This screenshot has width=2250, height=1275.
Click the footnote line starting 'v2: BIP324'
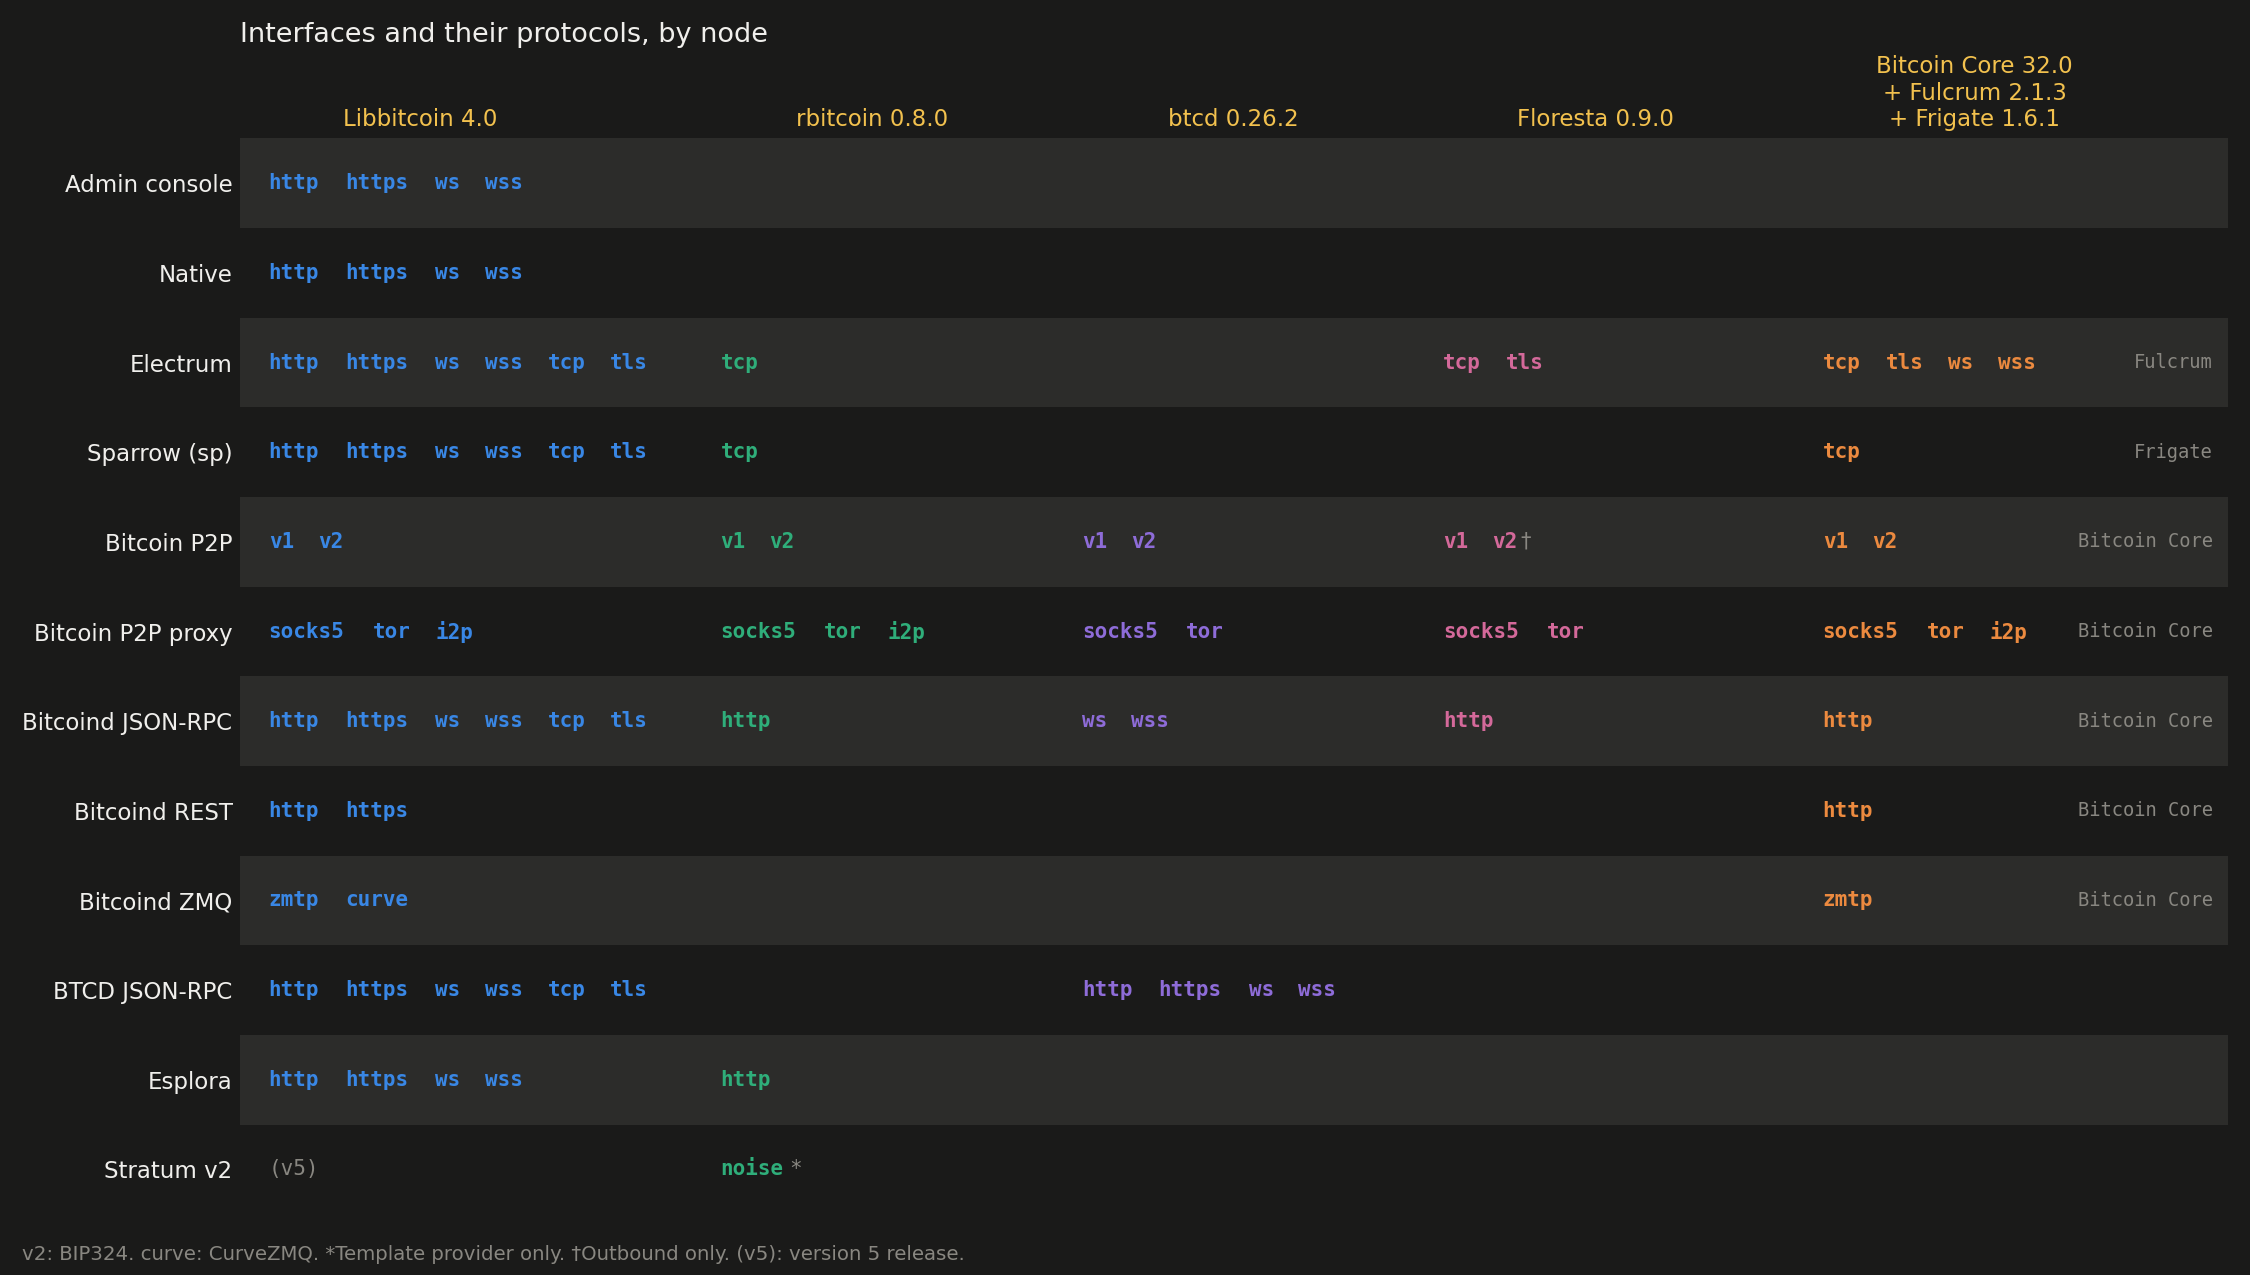point(493,1254)
